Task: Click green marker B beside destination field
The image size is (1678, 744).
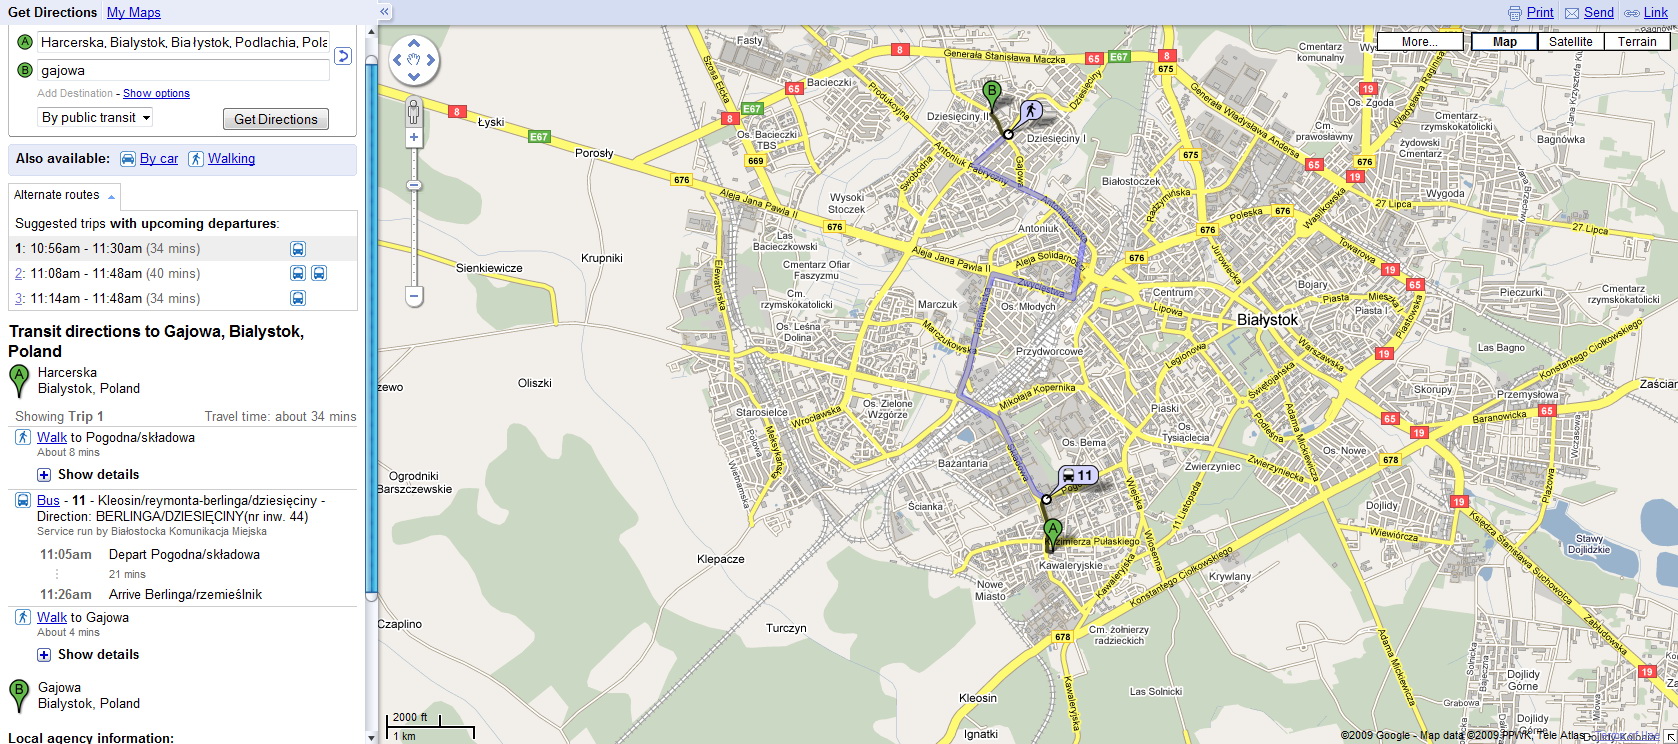Action: 25,70
